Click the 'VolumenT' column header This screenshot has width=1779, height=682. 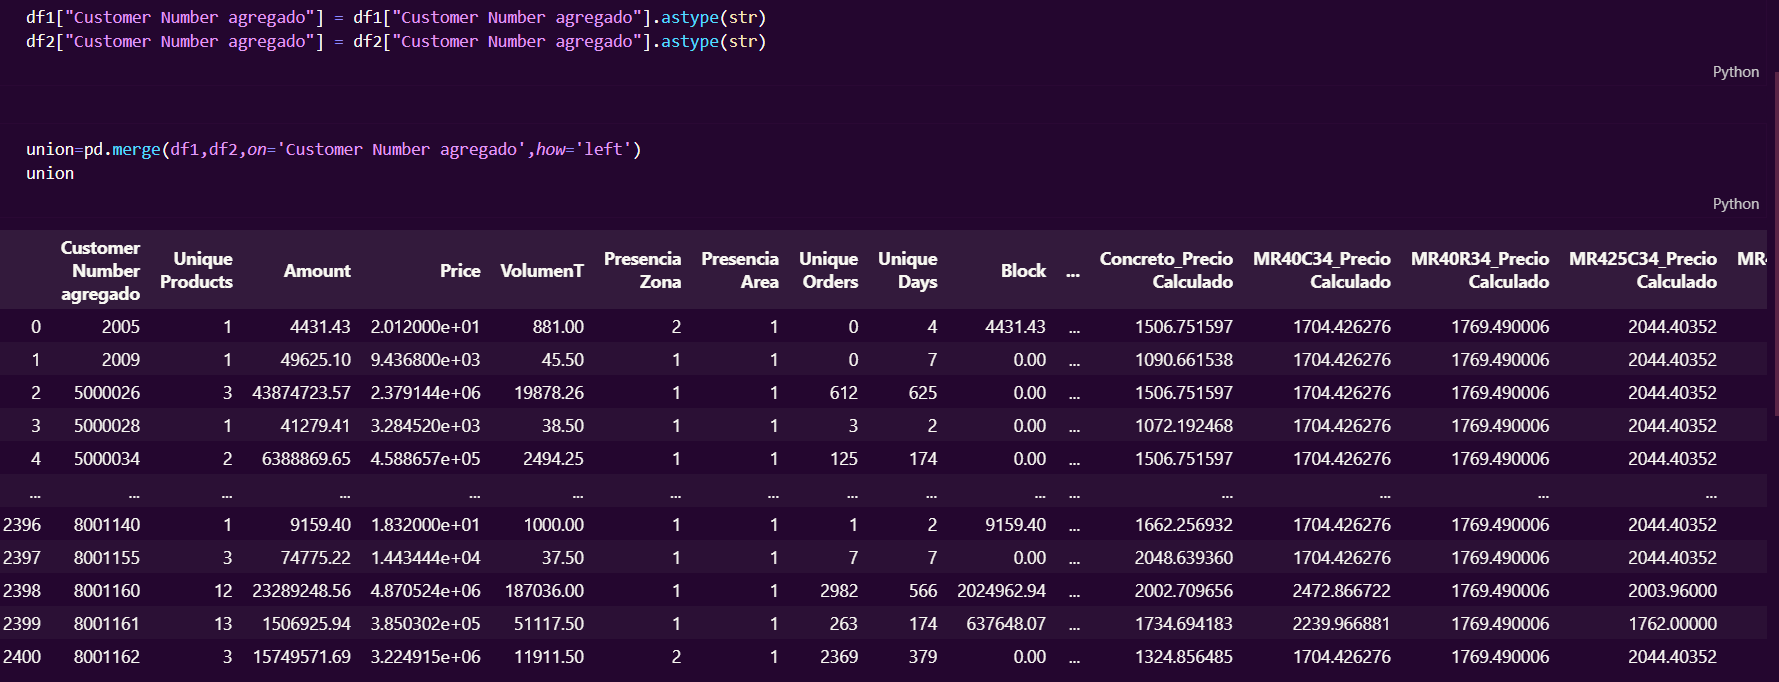pyautogui.click(x=541, y=271)
